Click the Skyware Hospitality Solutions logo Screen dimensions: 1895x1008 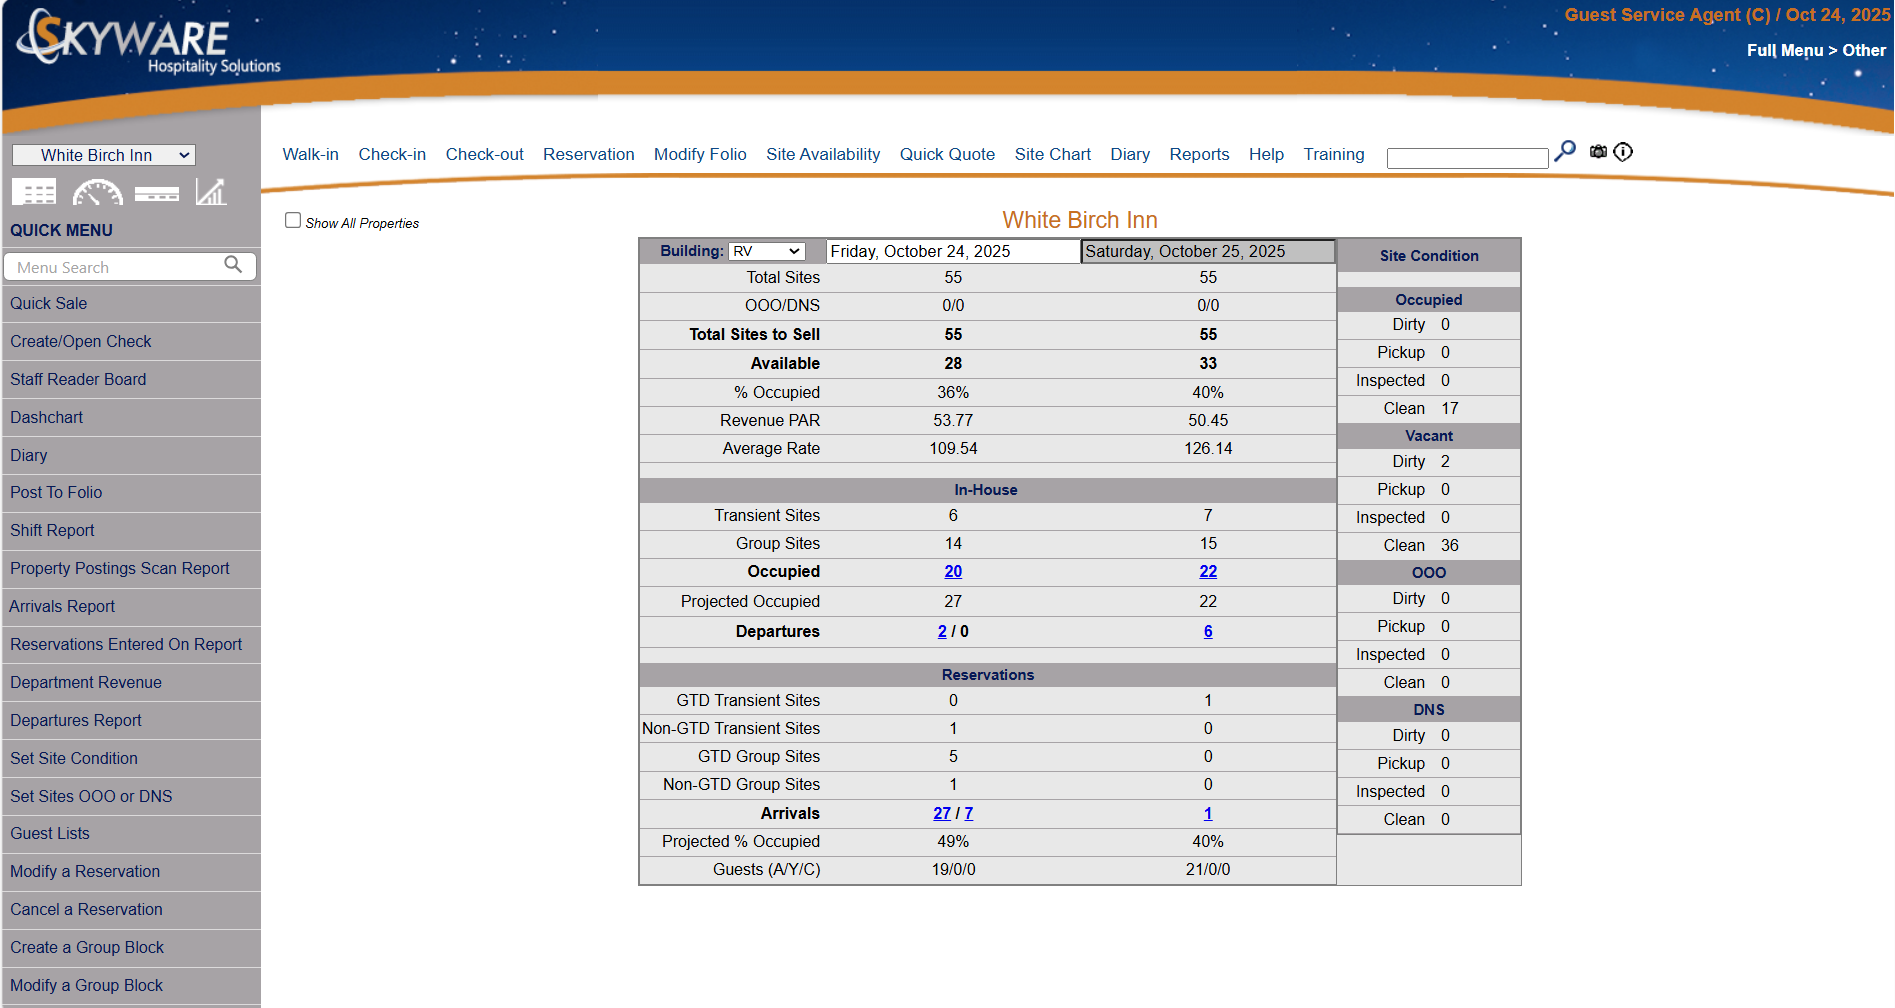(147, 43)
